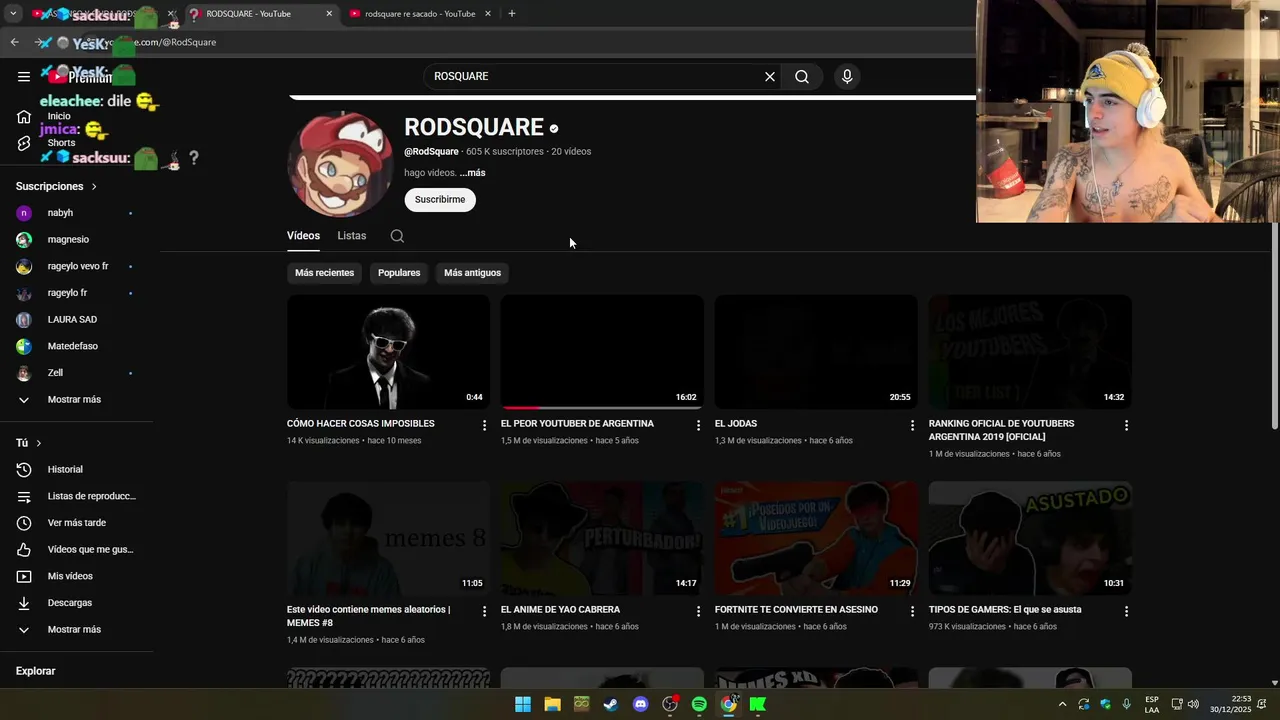Switch to RODSQUARE - YouTube browser tab
Screen dimensions: 1280x720
click(258, 14)
